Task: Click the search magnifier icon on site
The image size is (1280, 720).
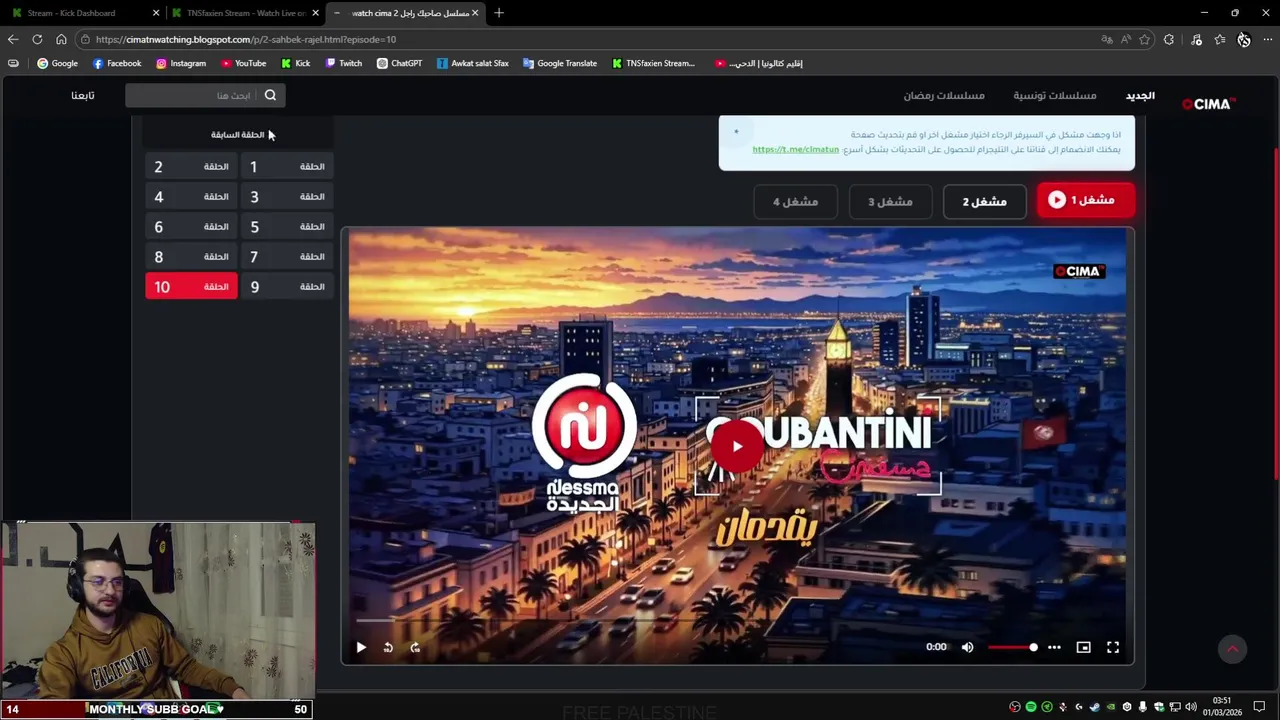Action: 270,95
